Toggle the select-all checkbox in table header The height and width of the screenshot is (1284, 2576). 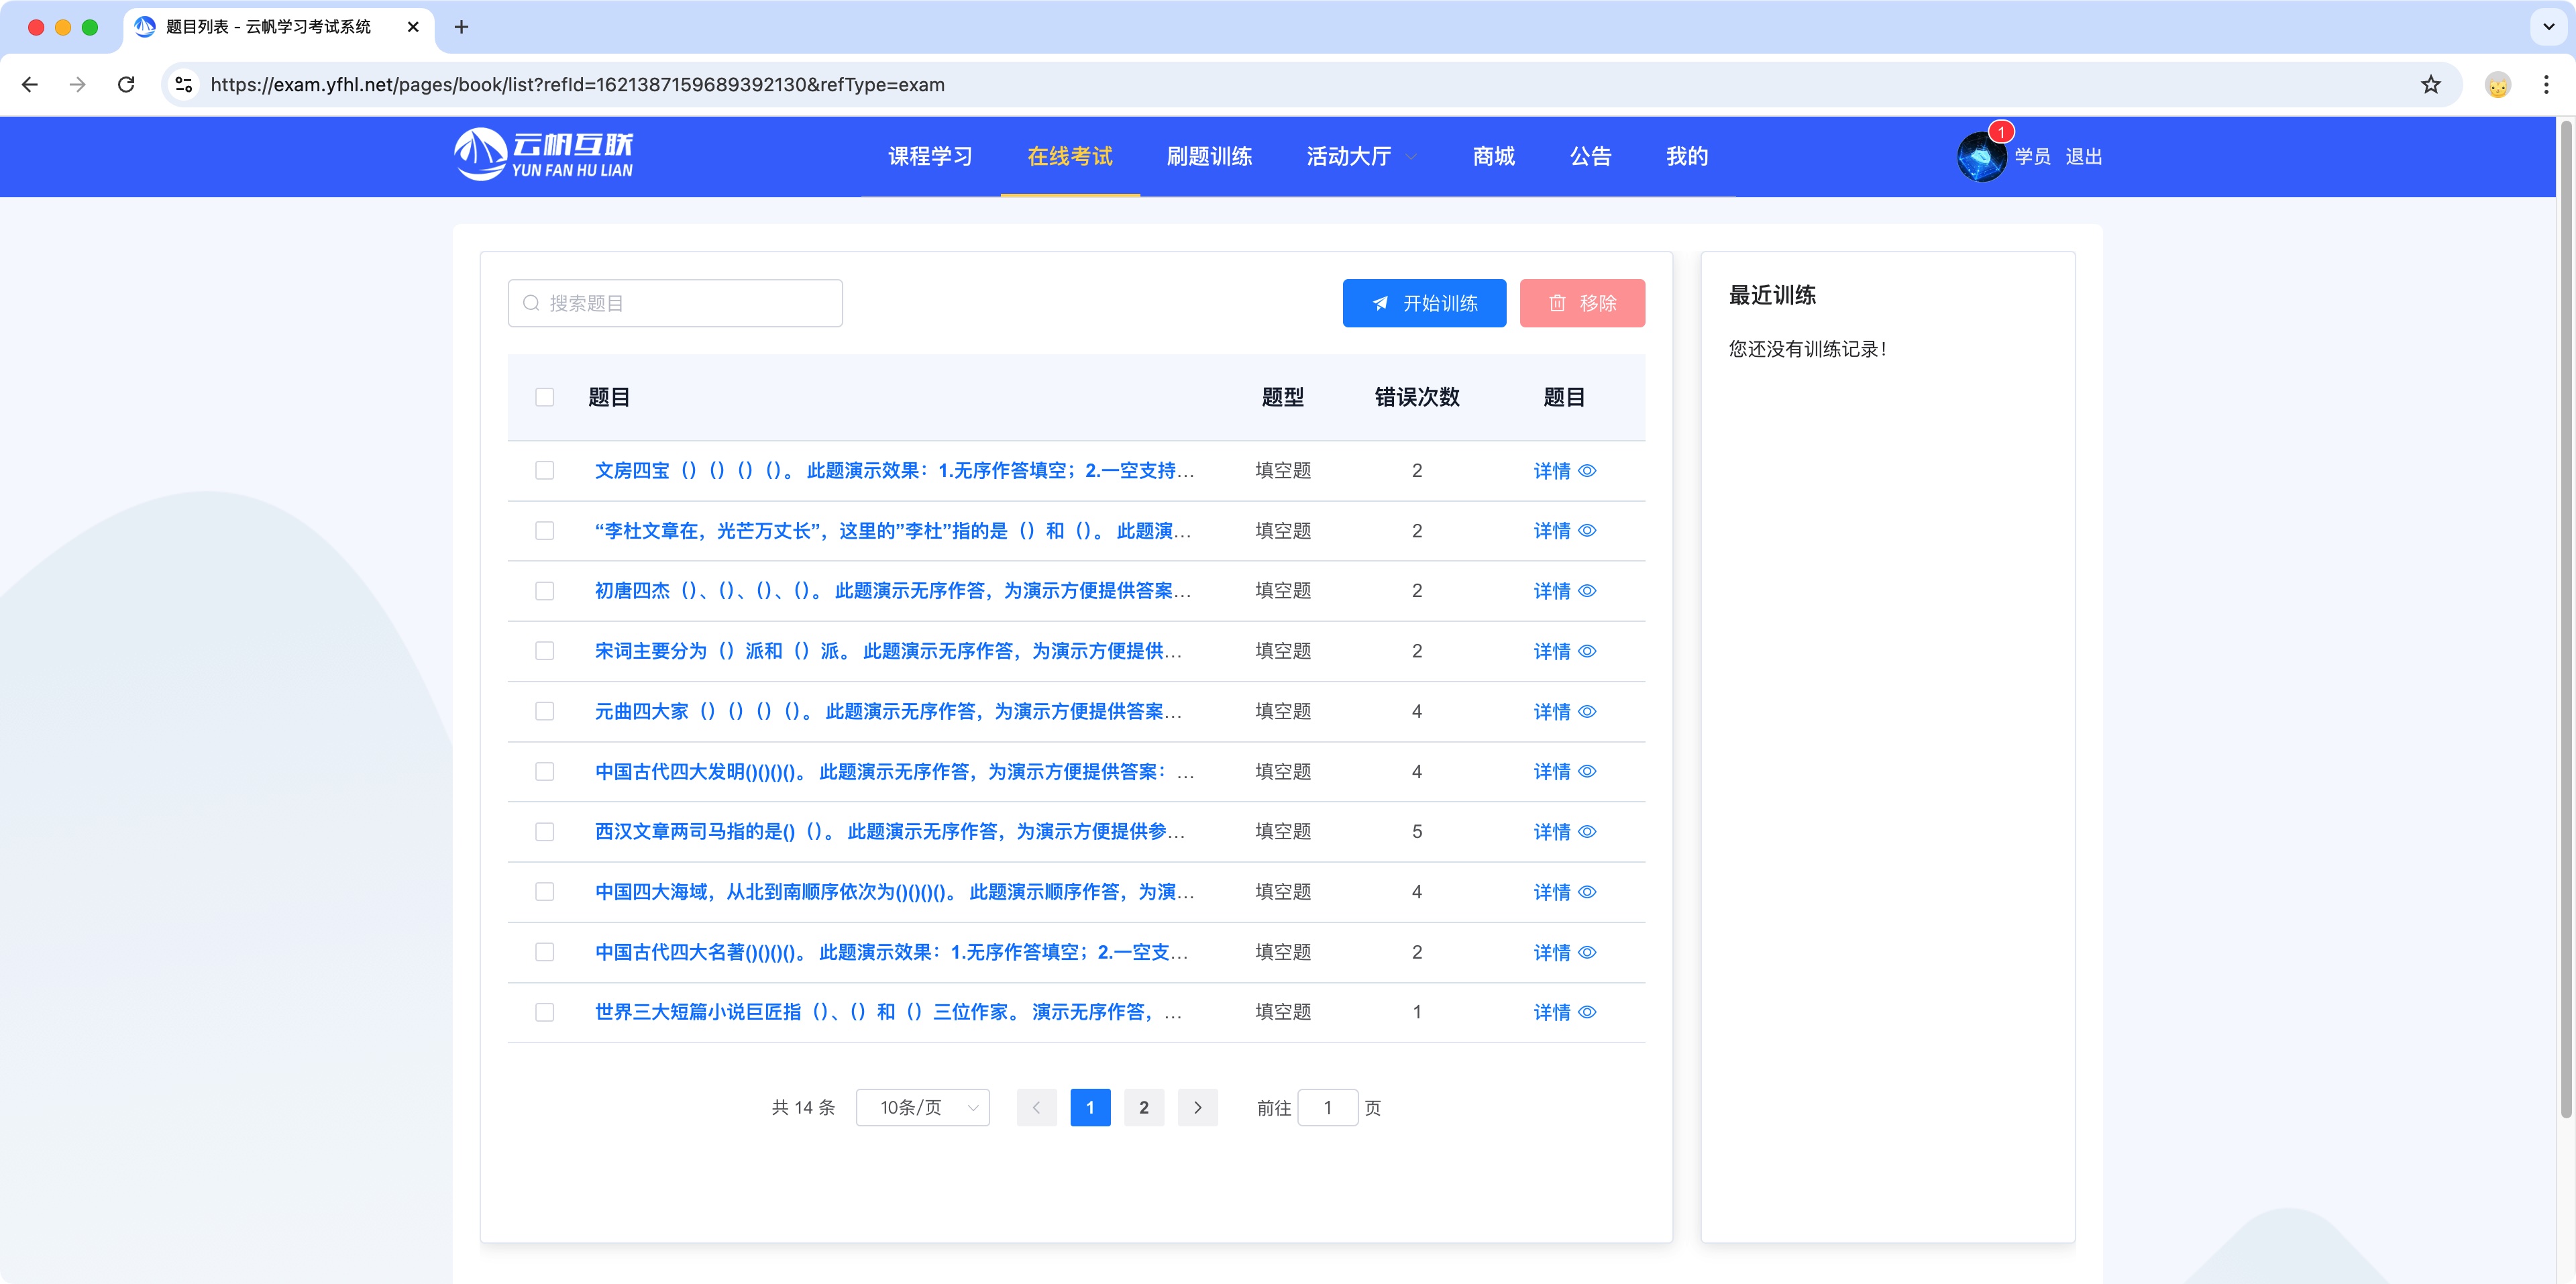point(544,397)
